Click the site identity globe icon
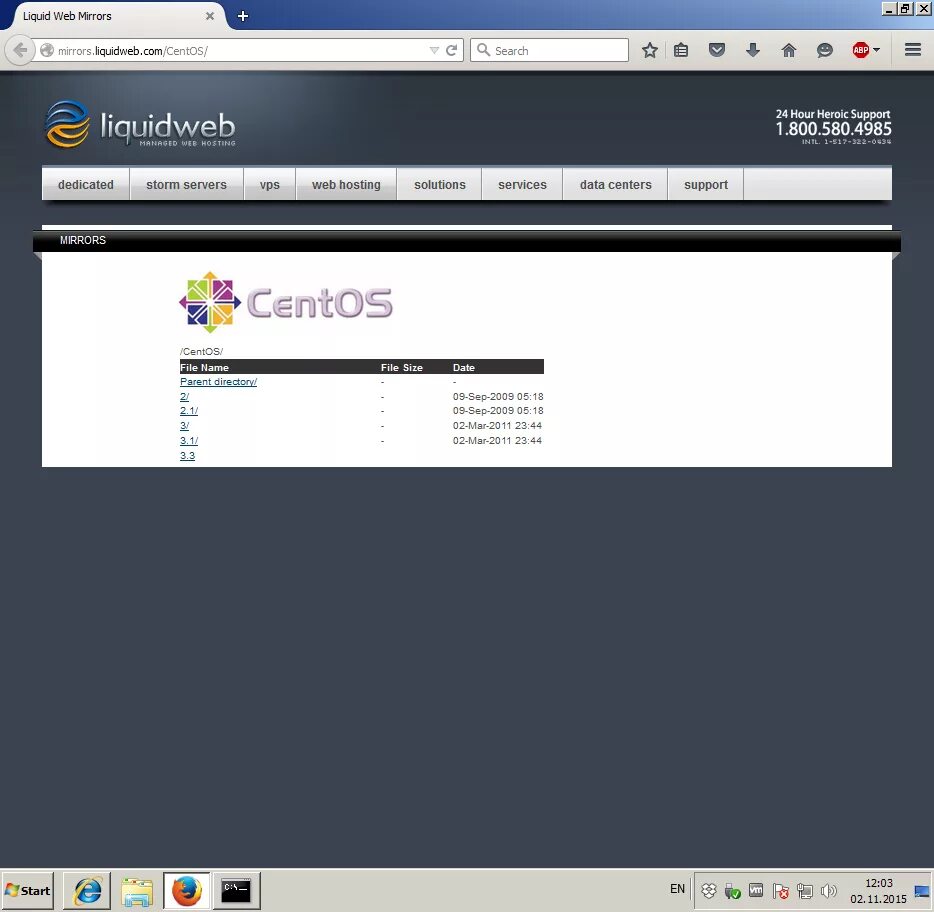Viewport: 934px width, 912px height. pos(47,51)
